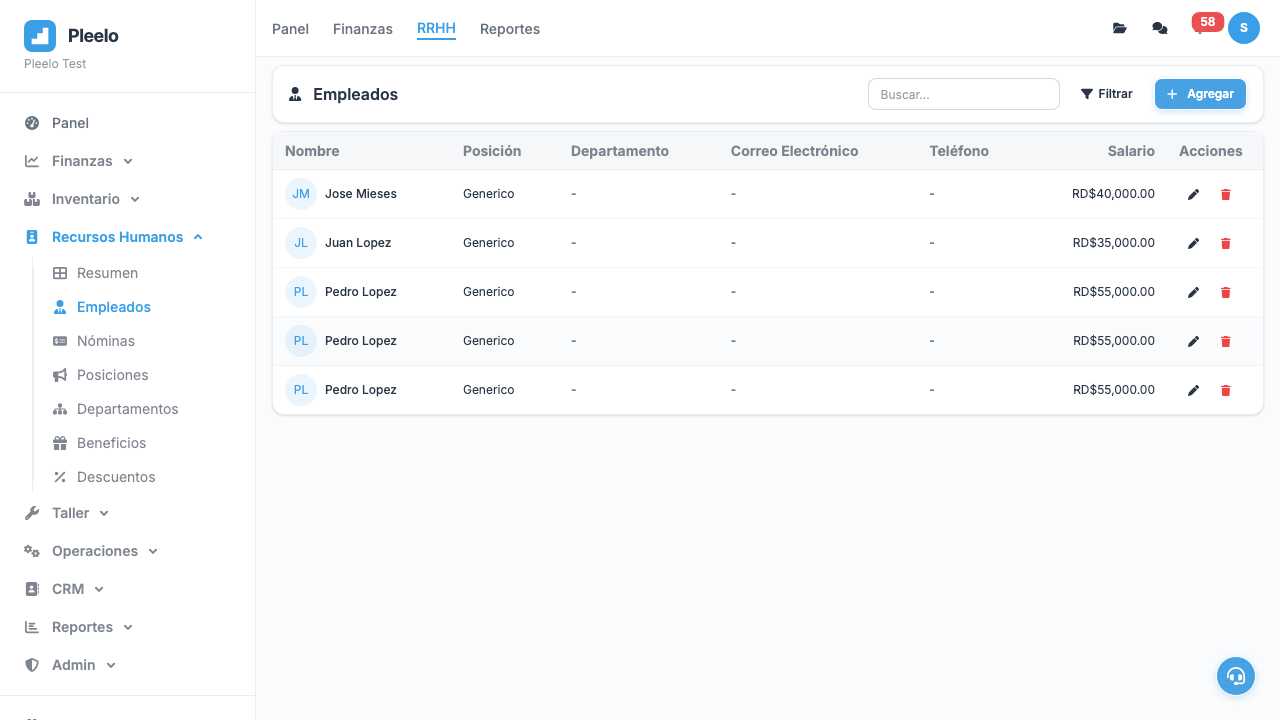Click the notification badge showing 58
This screenshot has height=720, width=1280.
pyautogui.click(x=1207, y=22)
